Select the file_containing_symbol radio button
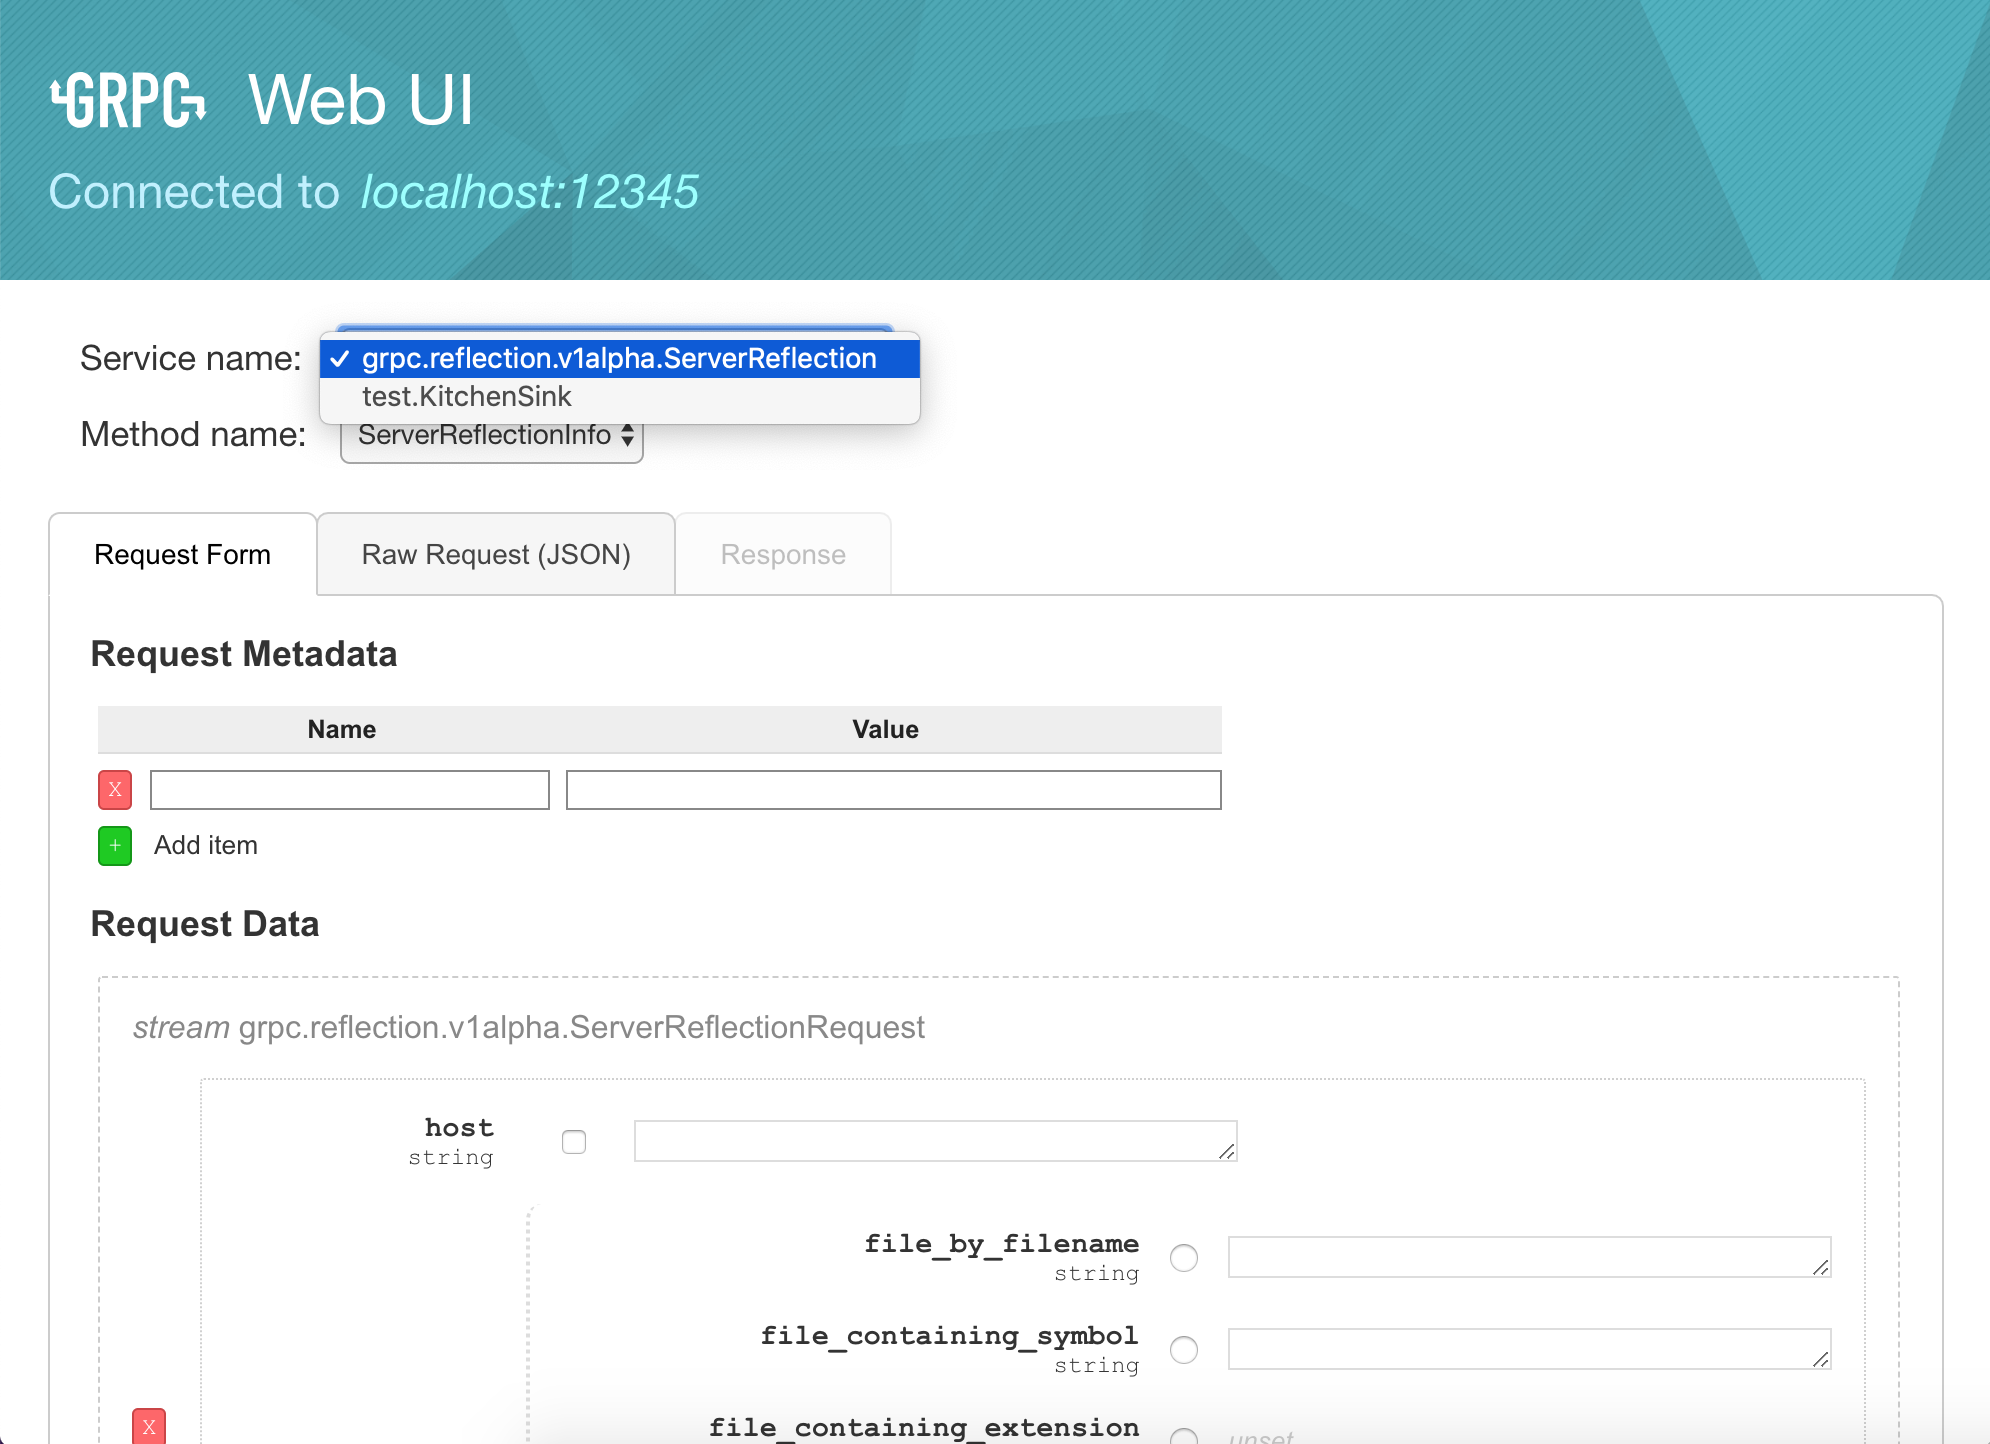1990x1444 pixels. click(x=1185, y=1351)
